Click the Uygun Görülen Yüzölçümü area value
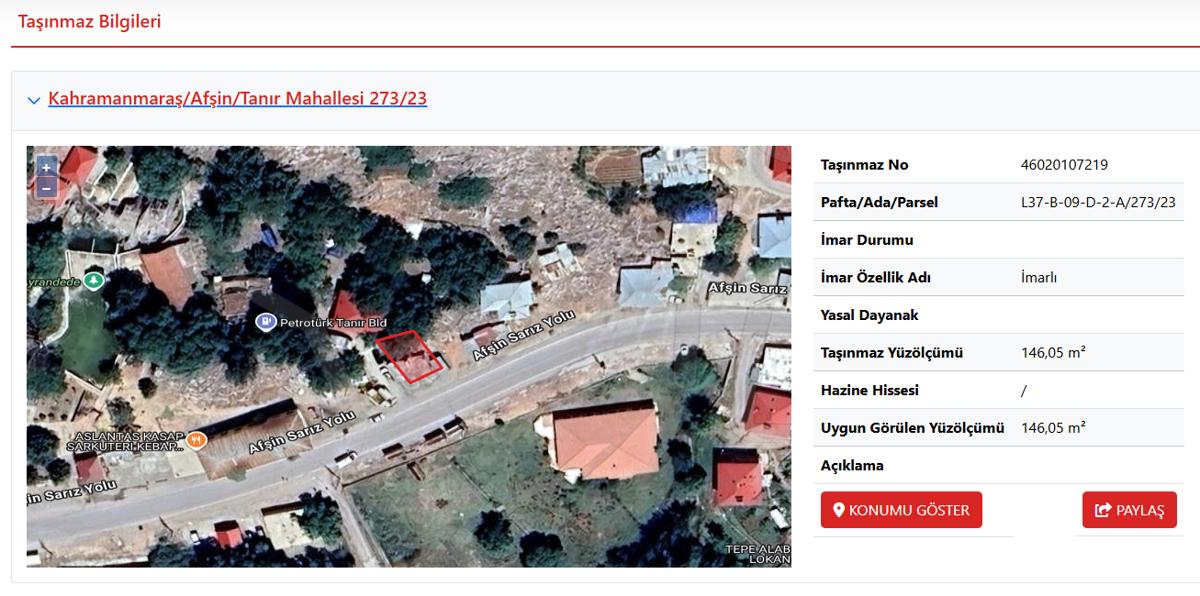The width and height of the screenshot is (1200, 596). click(x=1053, y=428)
